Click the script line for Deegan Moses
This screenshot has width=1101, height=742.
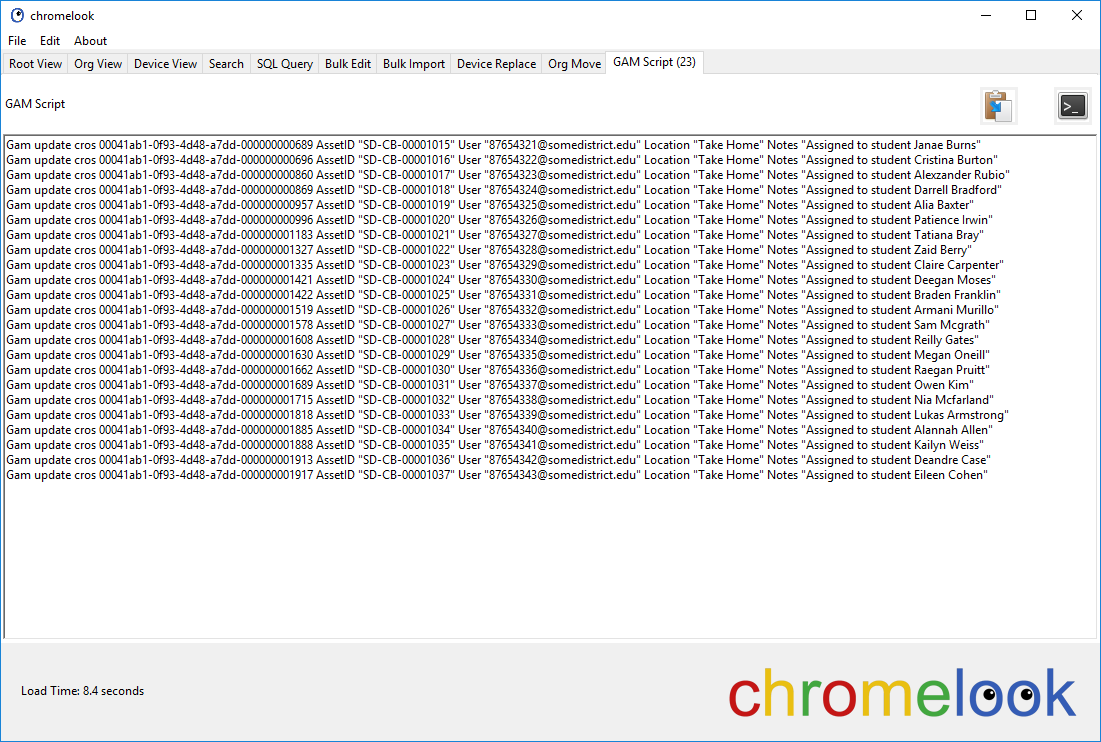pos(501,280)
